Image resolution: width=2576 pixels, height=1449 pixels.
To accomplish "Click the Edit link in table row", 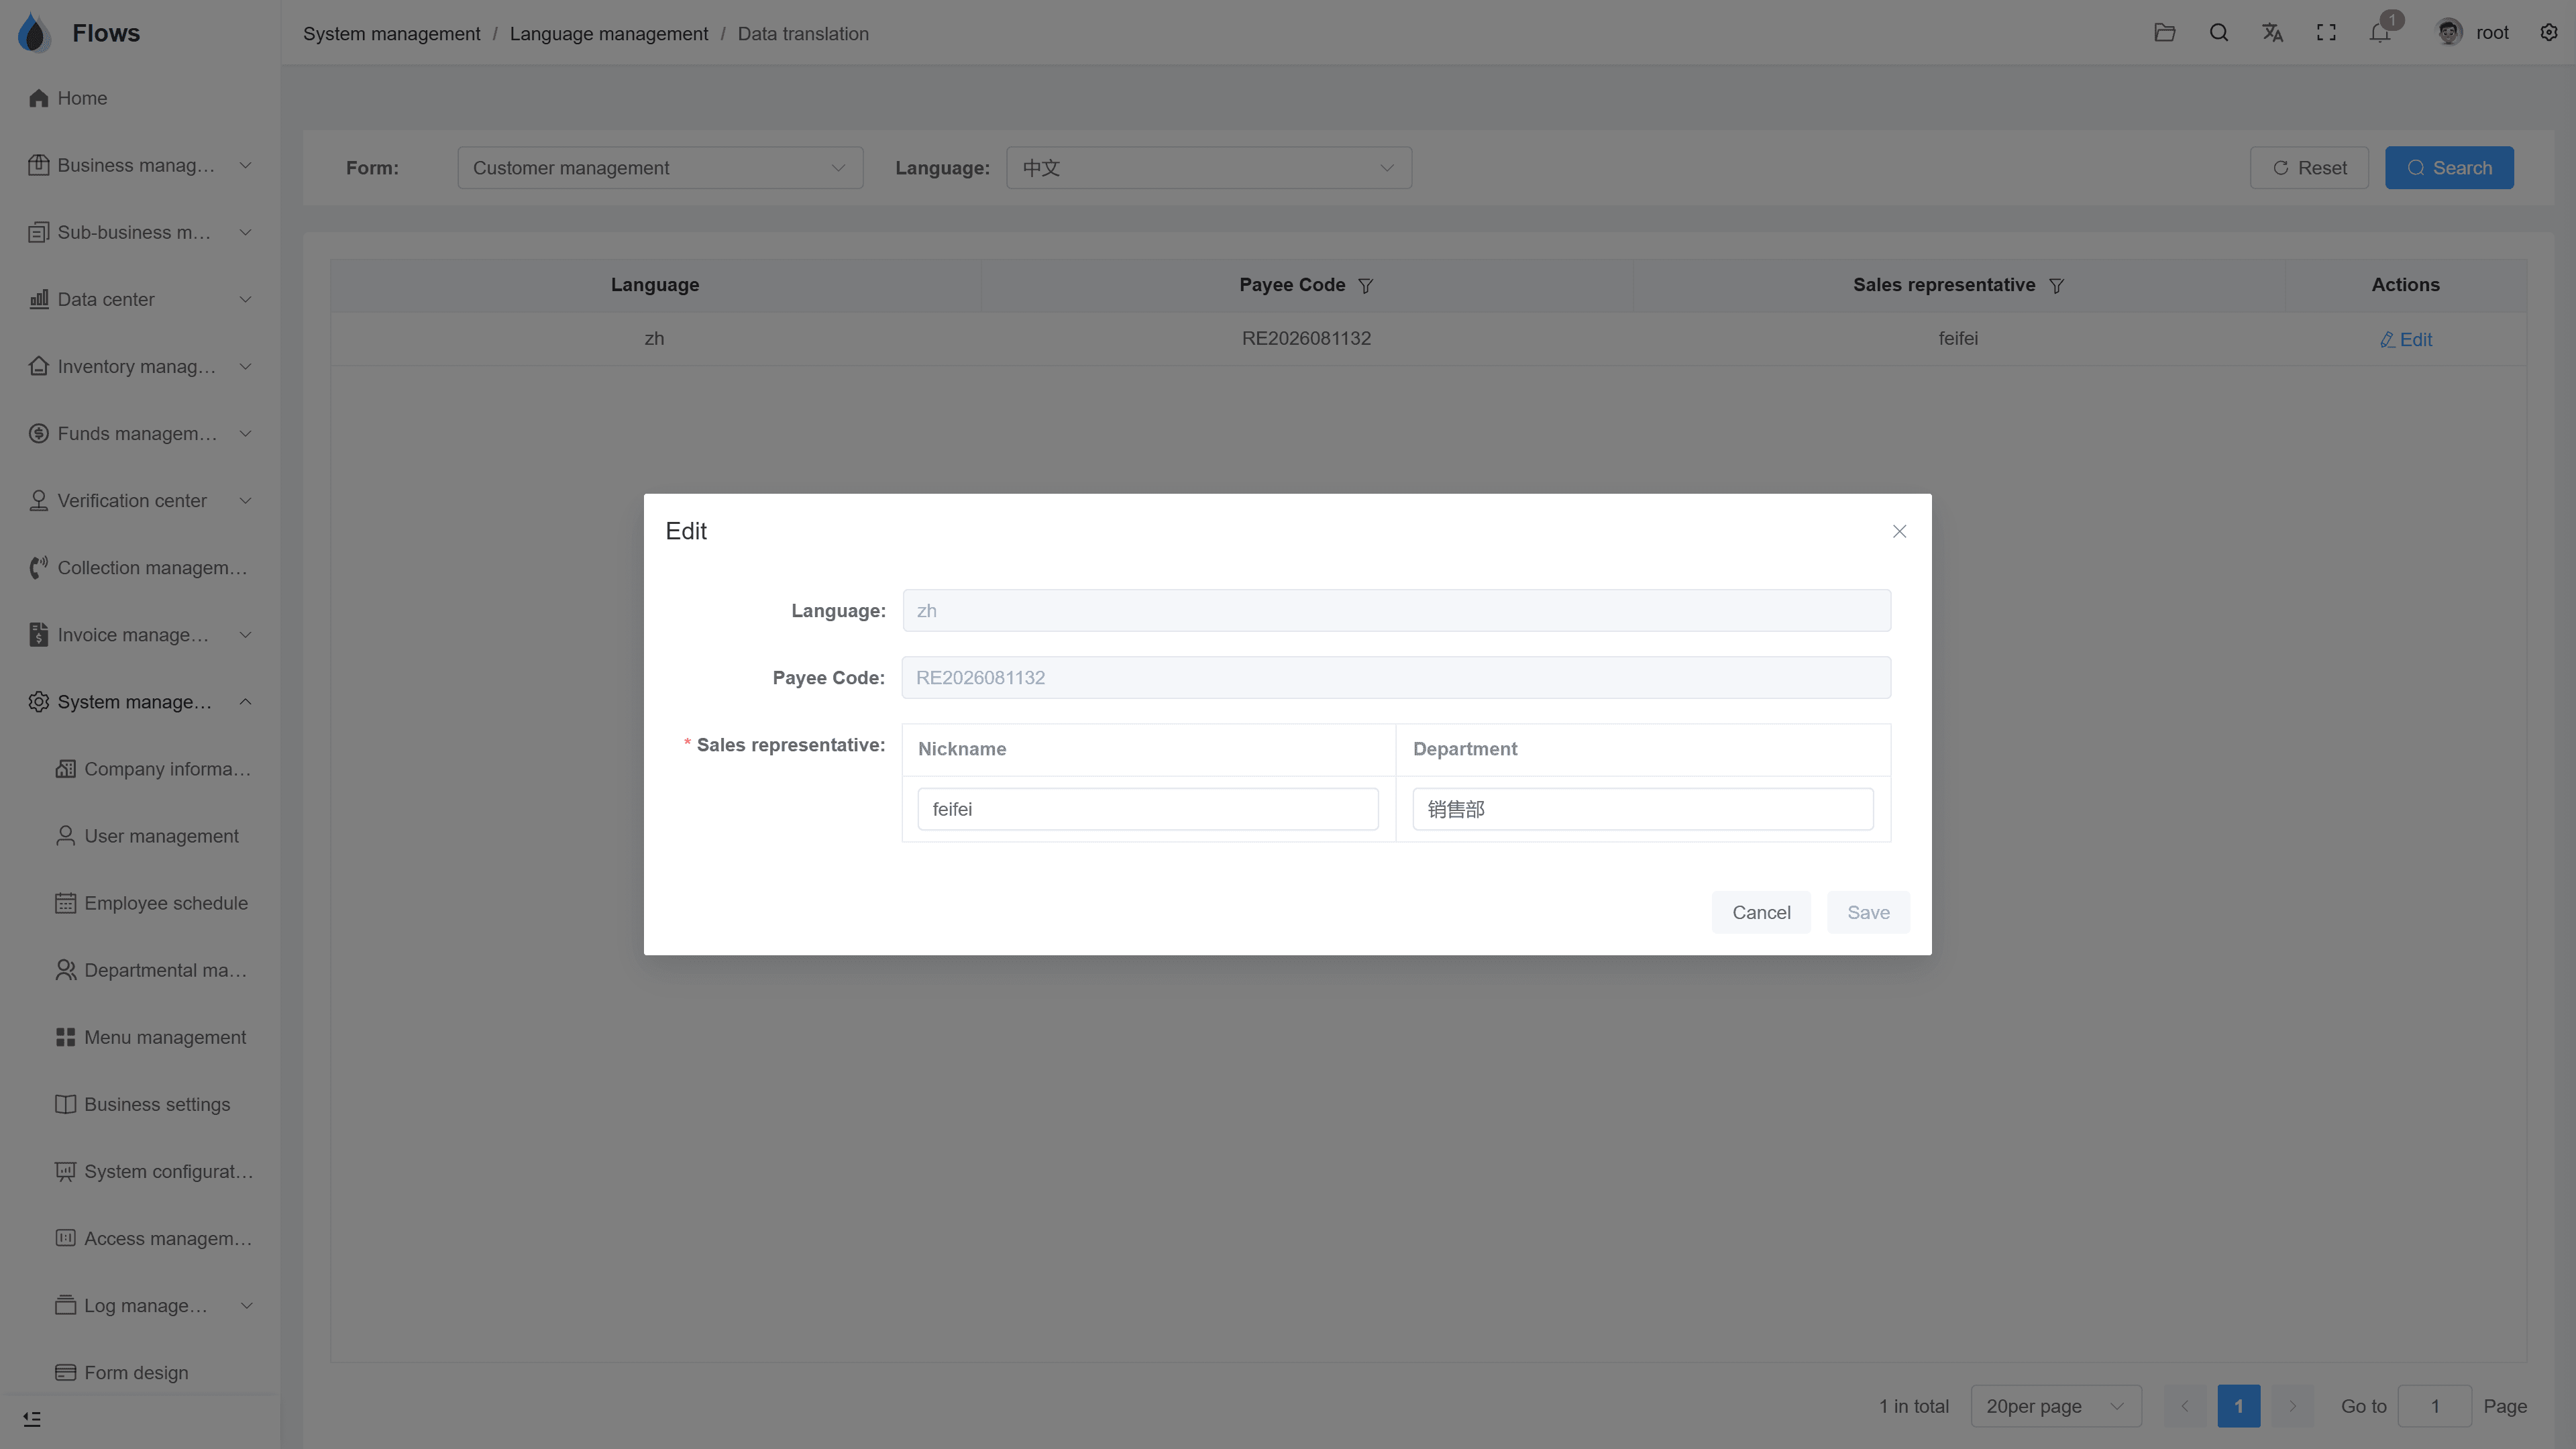I will click(x=2405, y=340).
